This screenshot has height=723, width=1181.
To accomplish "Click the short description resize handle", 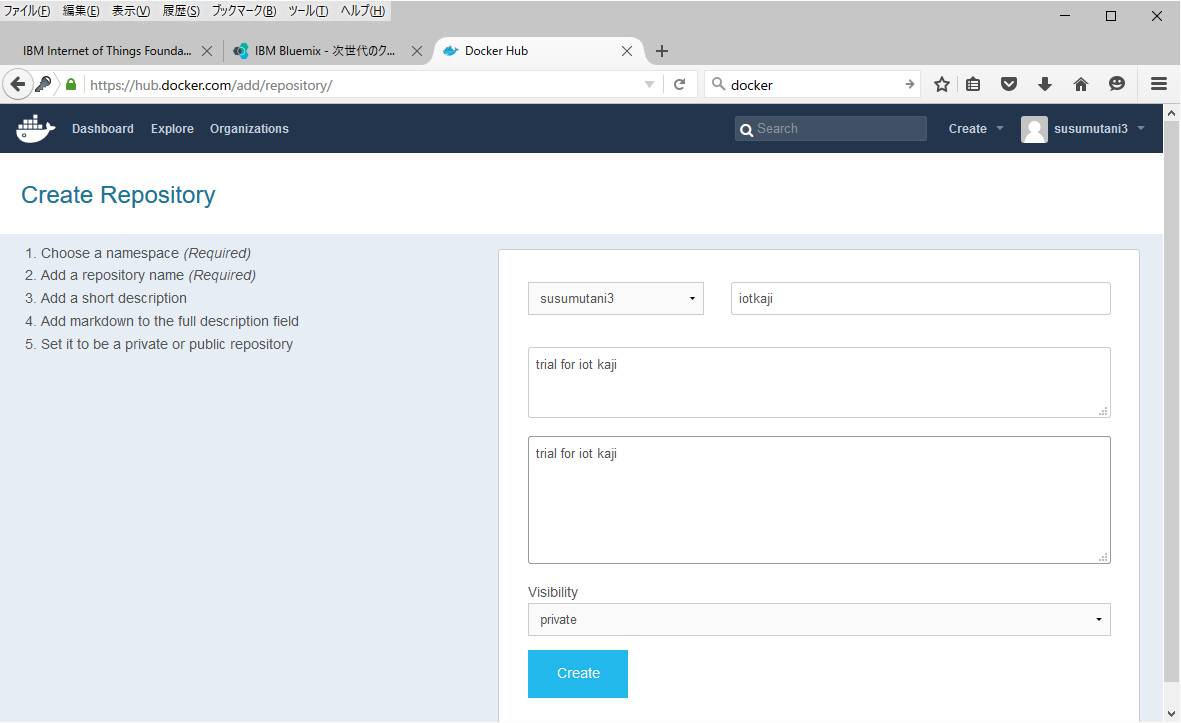I will click(x=1103, y=410).
